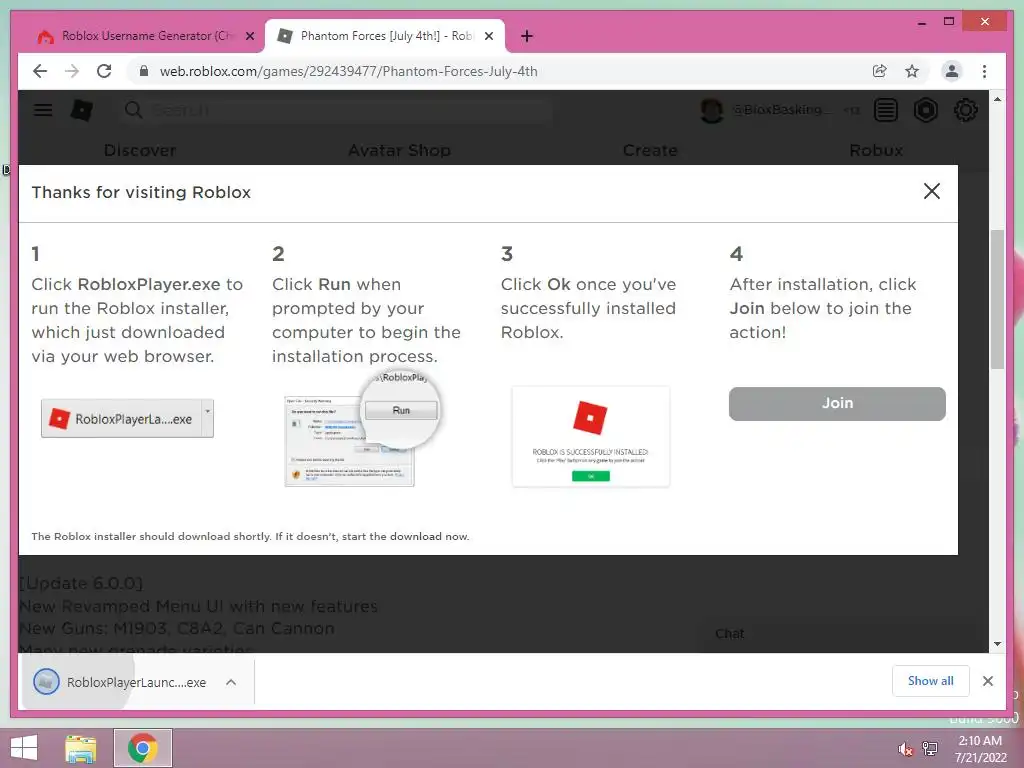Open the Robux menu item

(x=876, y=150)
